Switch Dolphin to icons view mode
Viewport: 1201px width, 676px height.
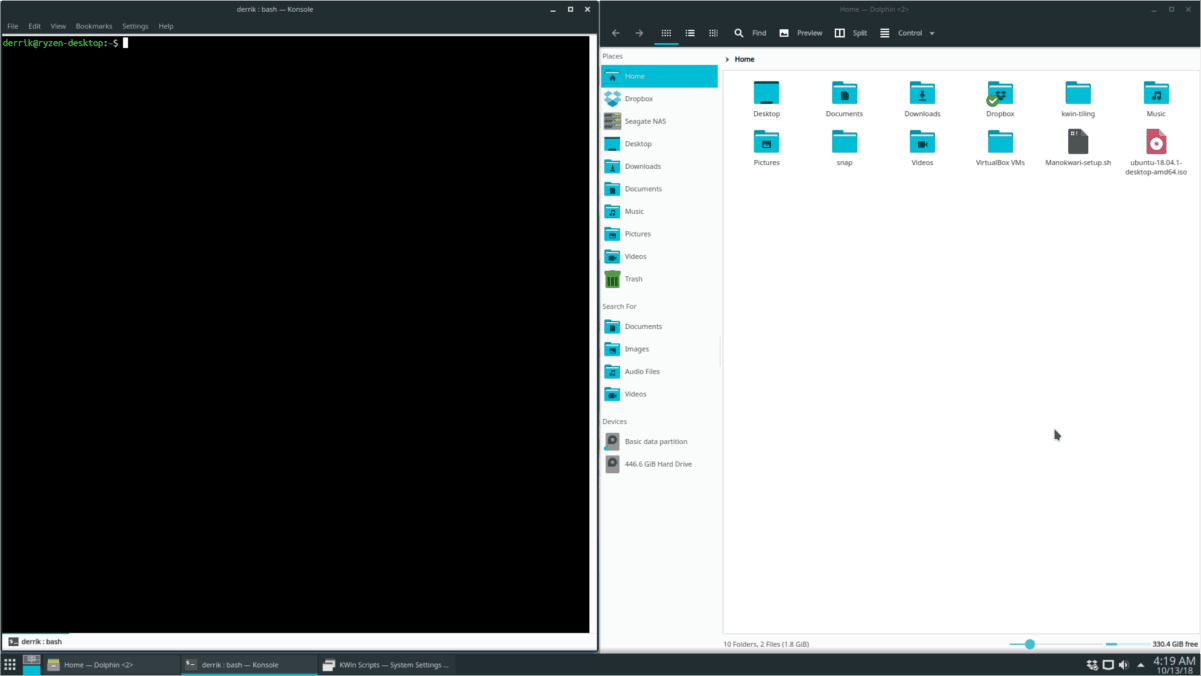tap(666, 33)
